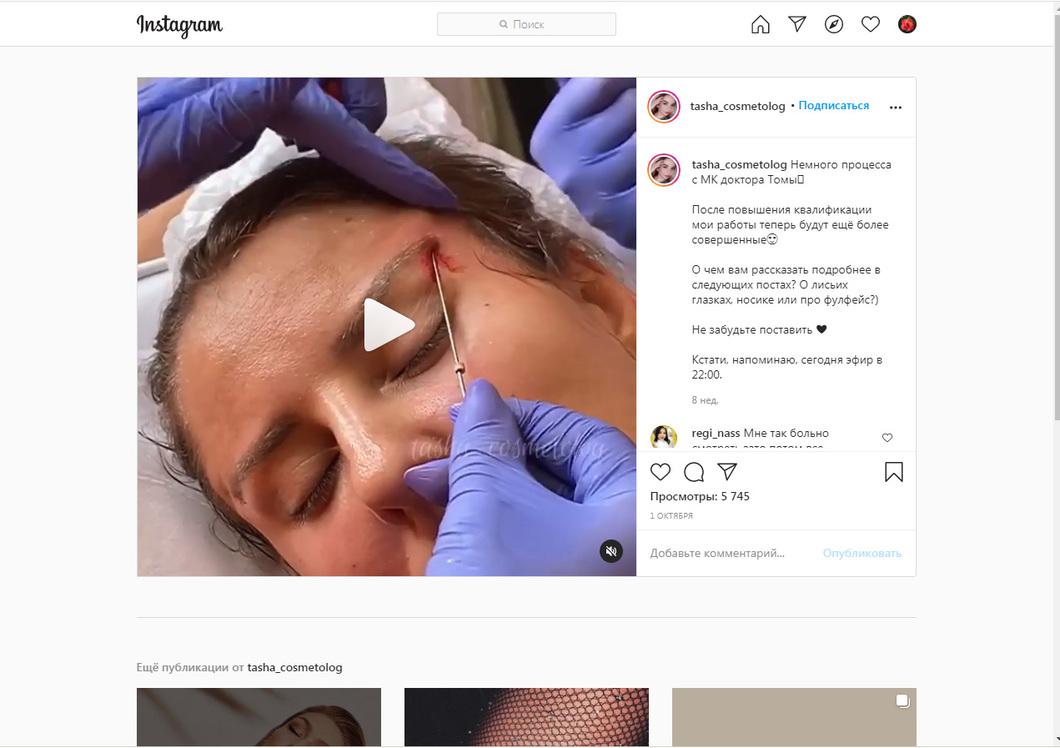1060x748 pixels.
Task: Click Опубликовать to post comment
Action: (862, 553)
